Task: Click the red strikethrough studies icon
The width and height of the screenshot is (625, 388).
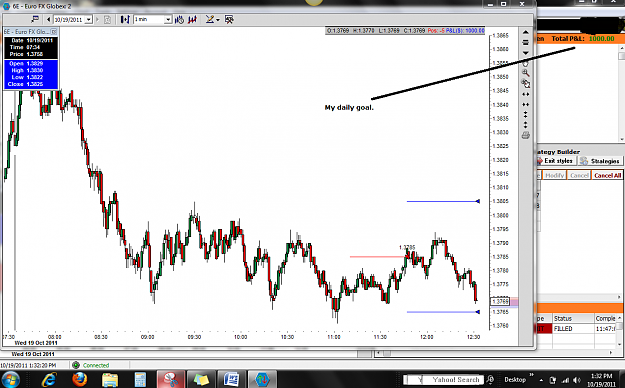Action: click(193, 19)
